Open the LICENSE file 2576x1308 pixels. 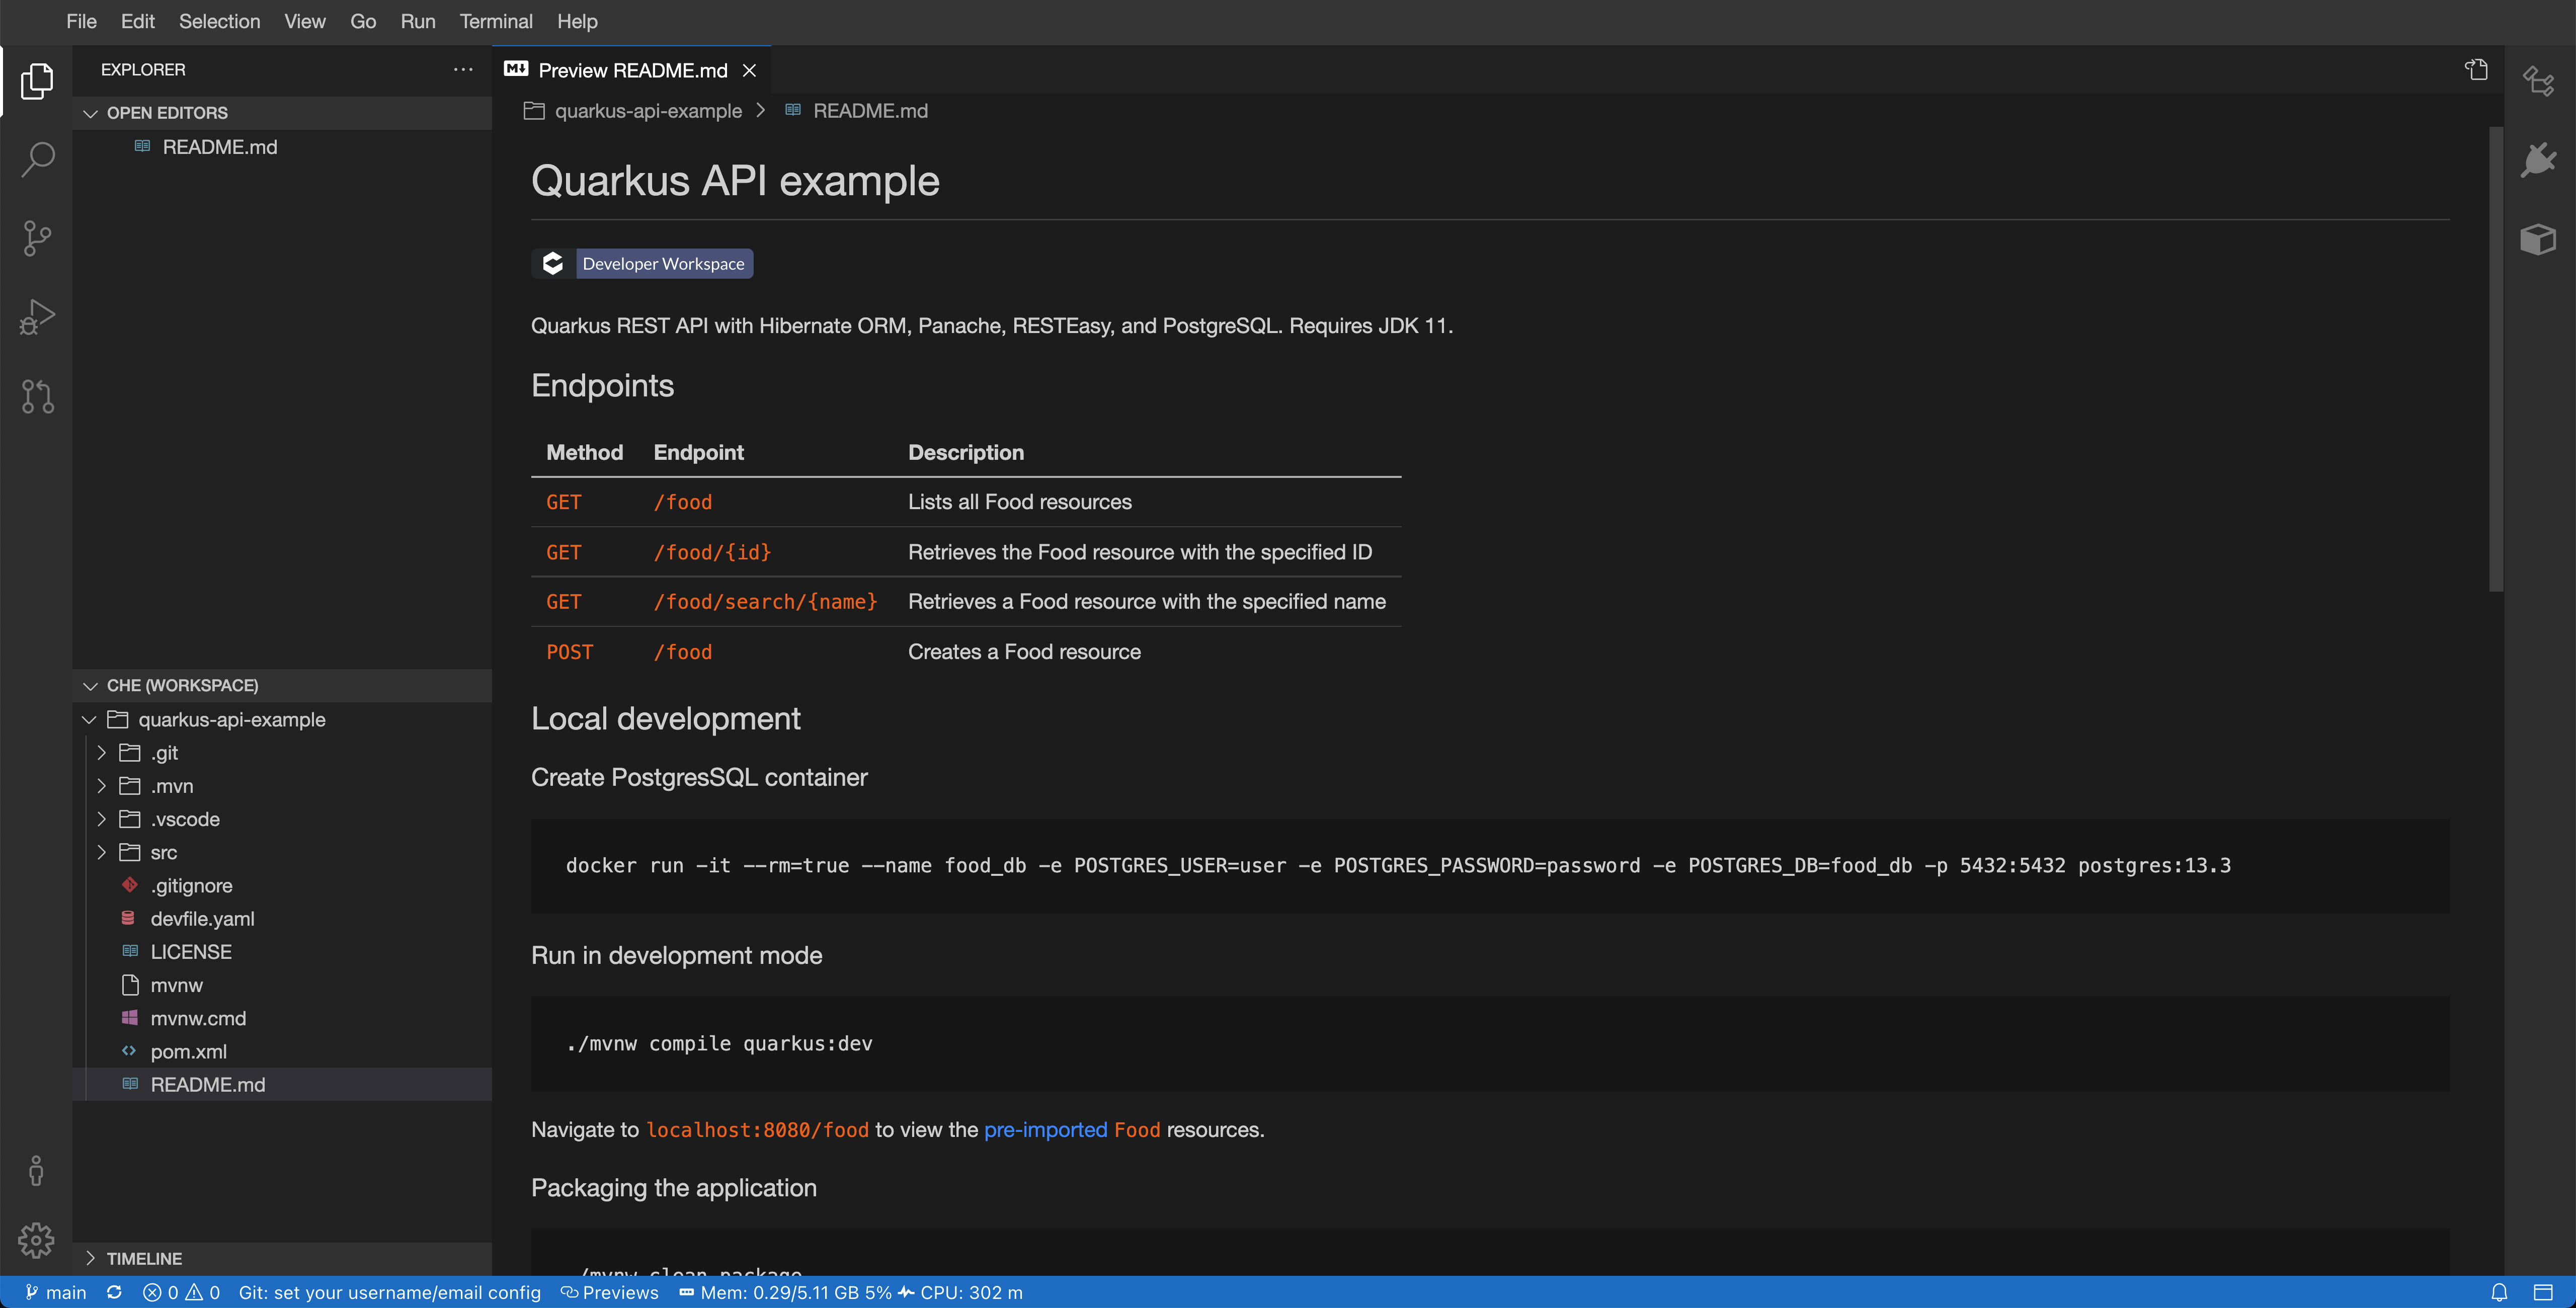click(x=283, y=951)
